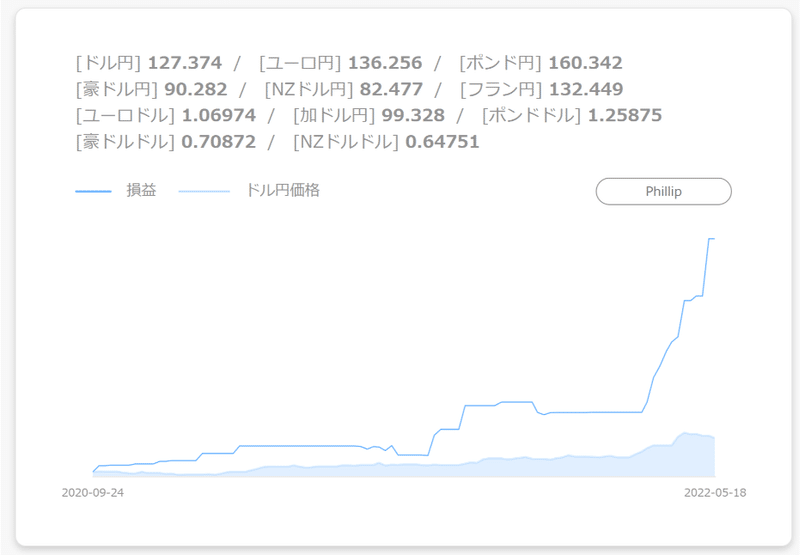Toggle the 損益 legend series
800x555 pixels.
tap(116, 191)
